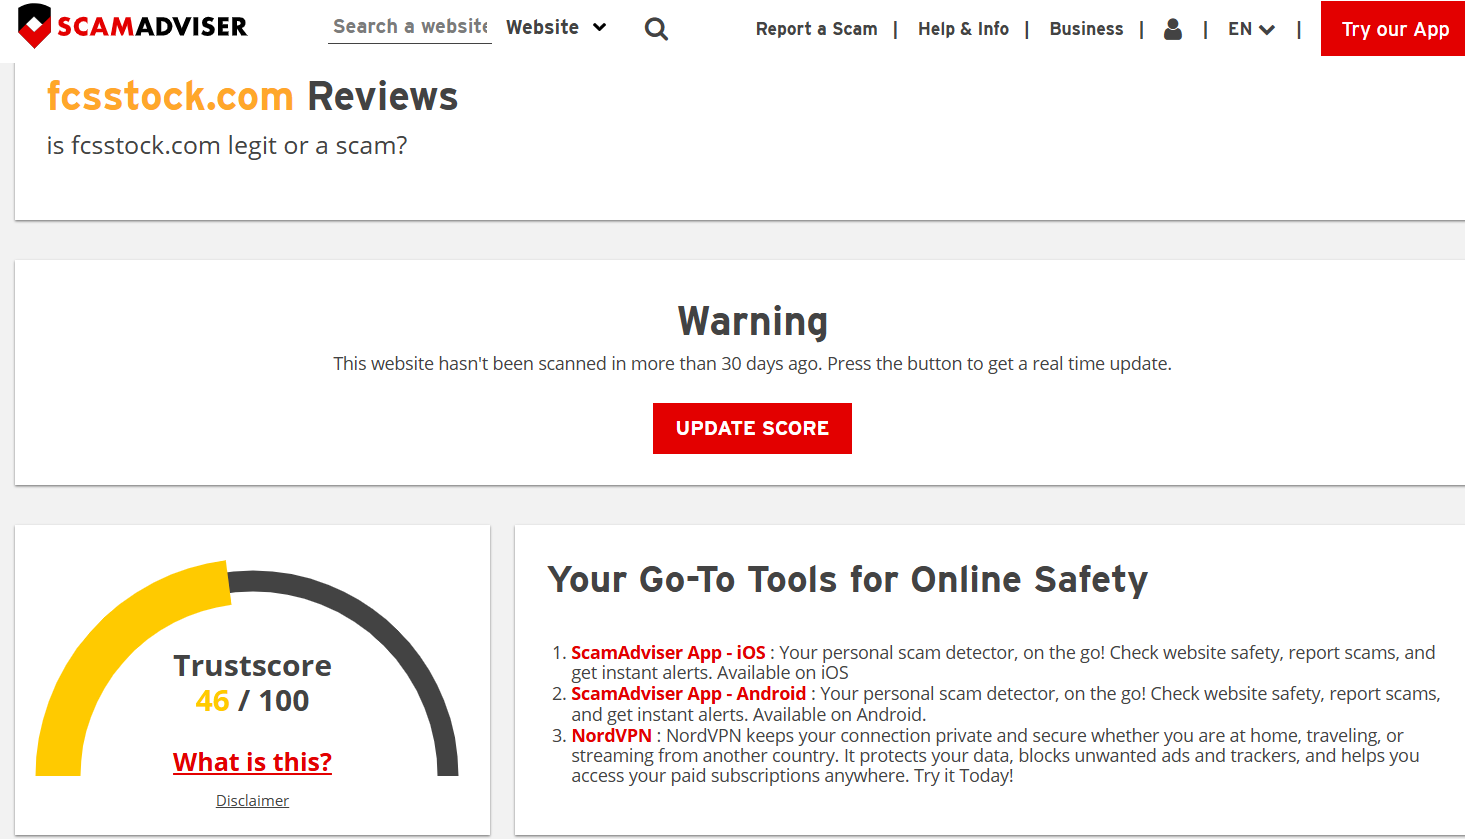Open the Disclaimer link under Trustscore
Viewport: 1465px width, 839px height.
tap(252, 801)
